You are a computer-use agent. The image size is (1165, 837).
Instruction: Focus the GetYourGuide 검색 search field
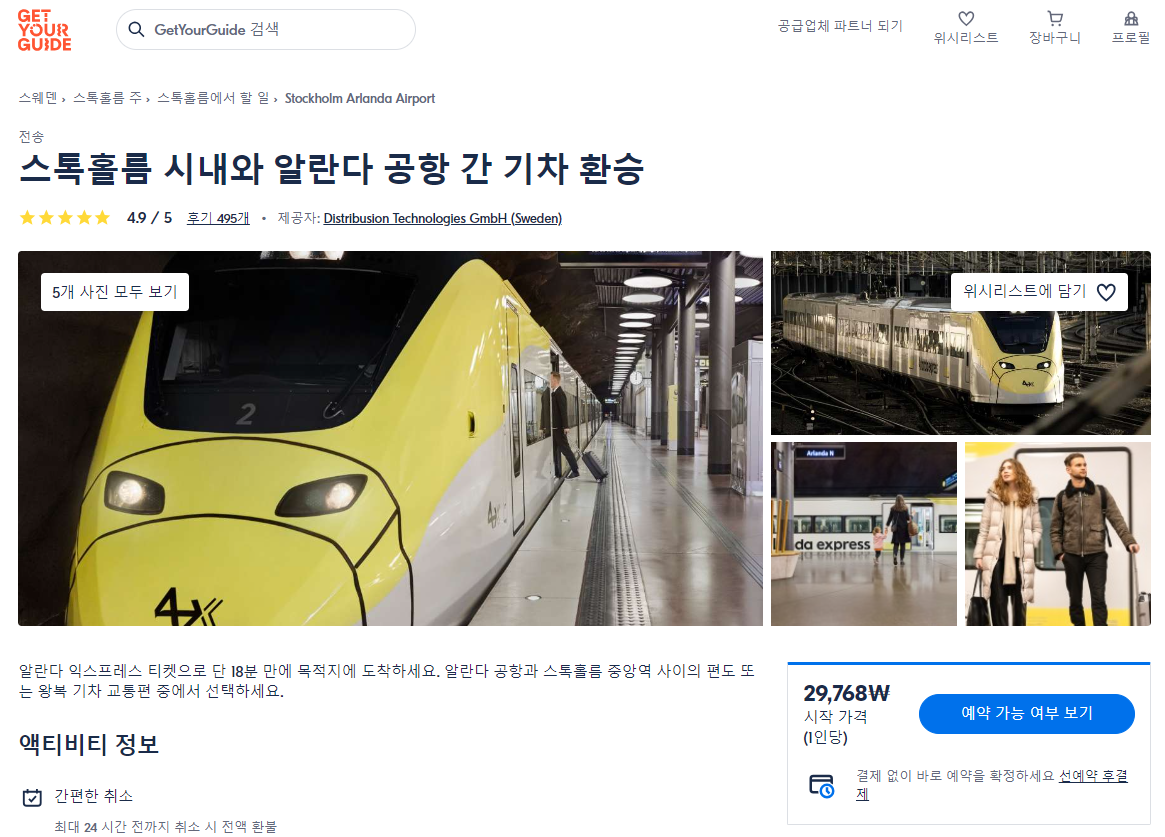[x=266, y=30]
